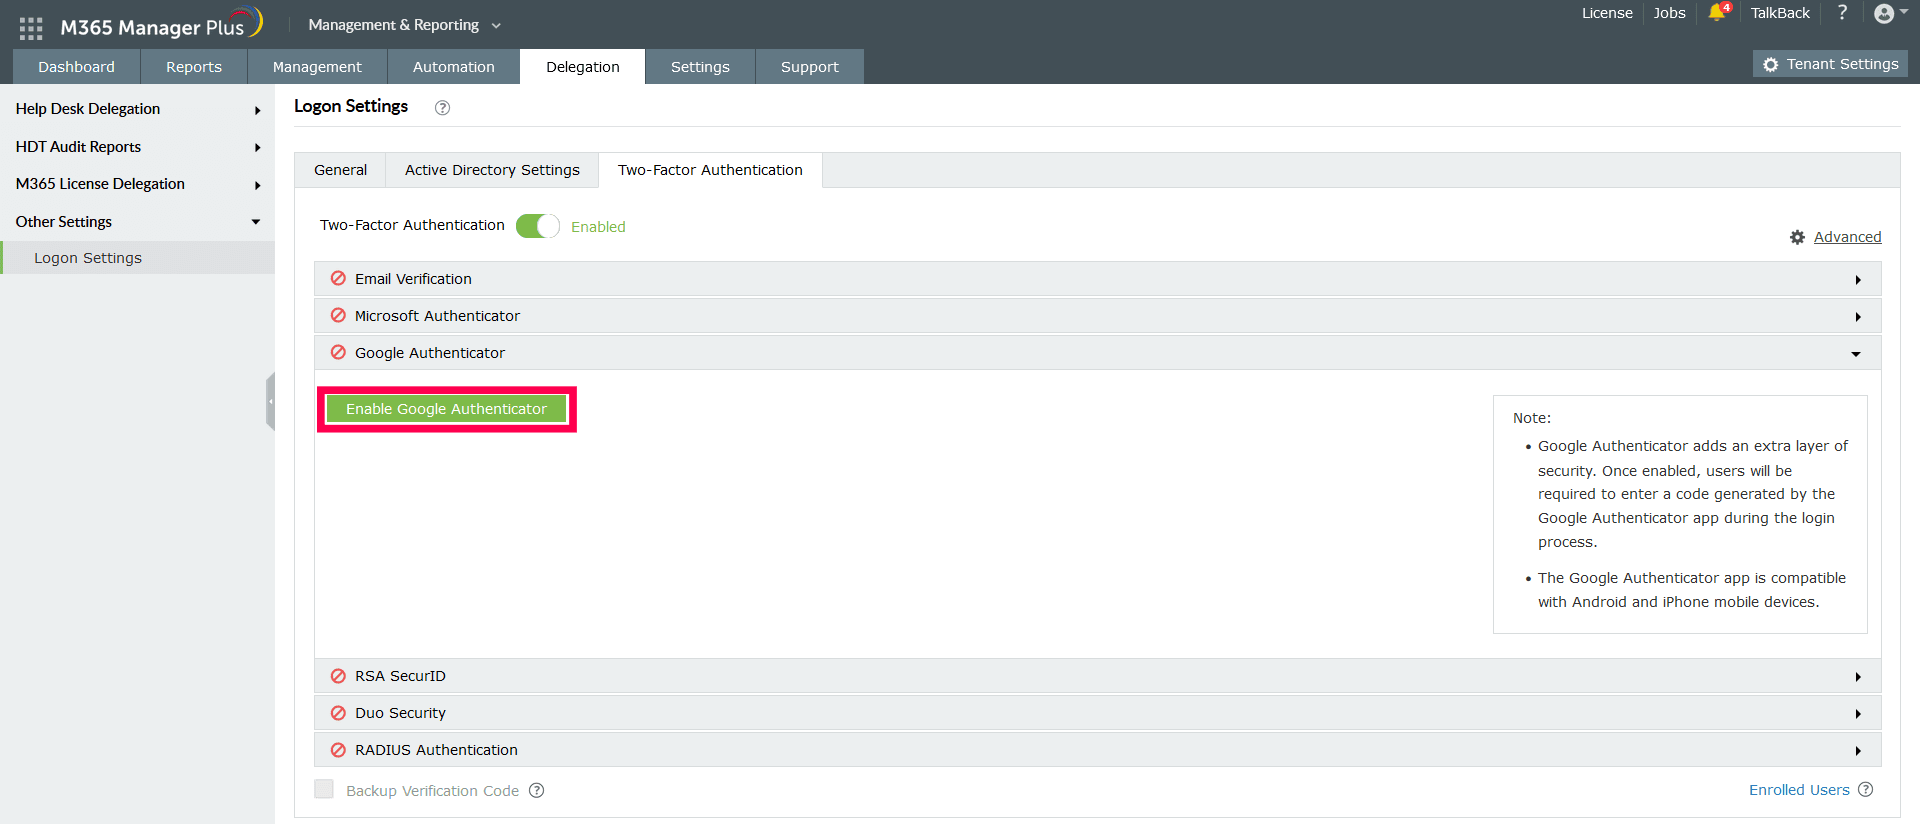Expand Help Desk Delegation sidebar arrow
This screenshot has width=1920, height=824.
[x=257, y=110]
